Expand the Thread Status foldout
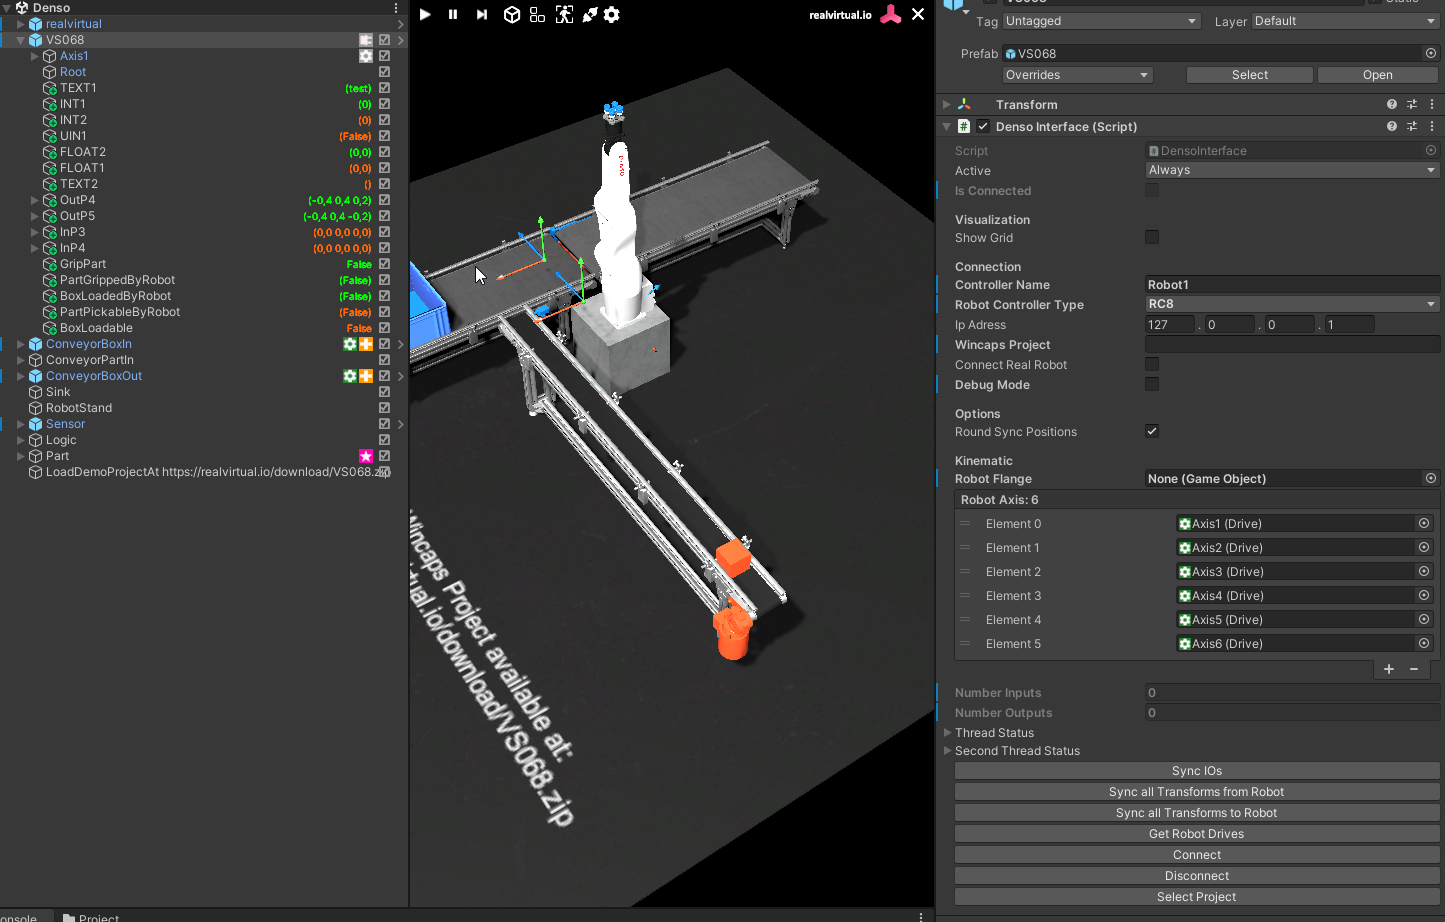 [x=948, y=733]
